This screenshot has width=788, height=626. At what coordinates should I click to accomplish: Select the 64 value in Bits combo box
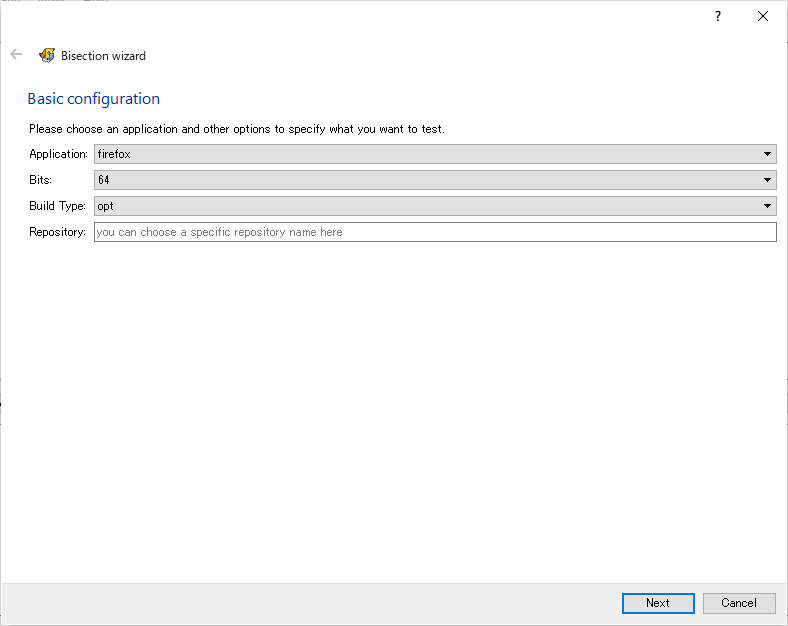coord(435,180)
